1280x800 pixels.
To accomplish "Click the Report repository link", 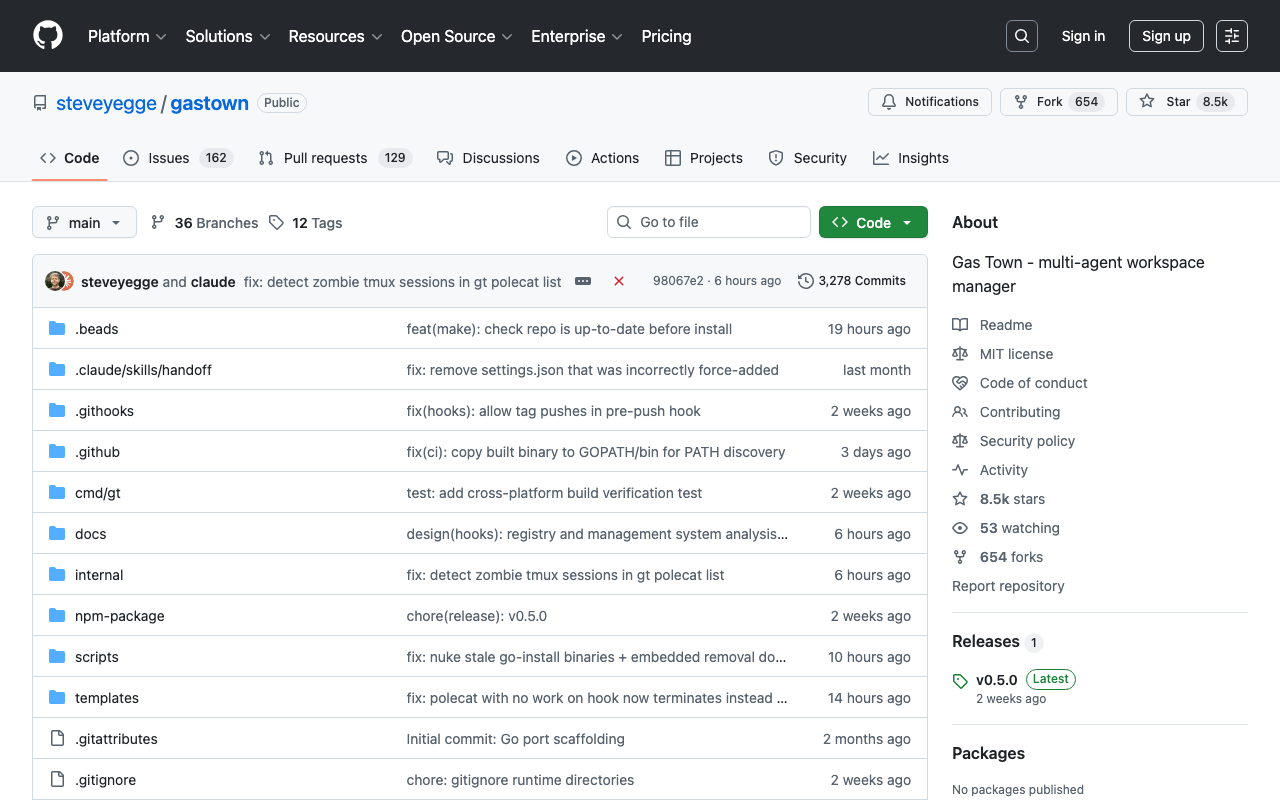I will (x=1008, y=585).
